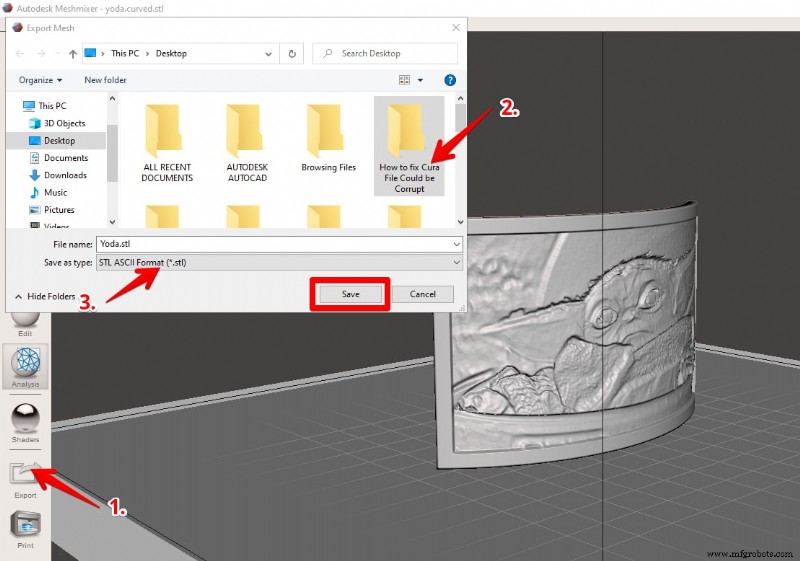The height and width of the screenshot is (561, 800).
Task: Expand the File name history dropdown
Action: click(x=456, y=244)
